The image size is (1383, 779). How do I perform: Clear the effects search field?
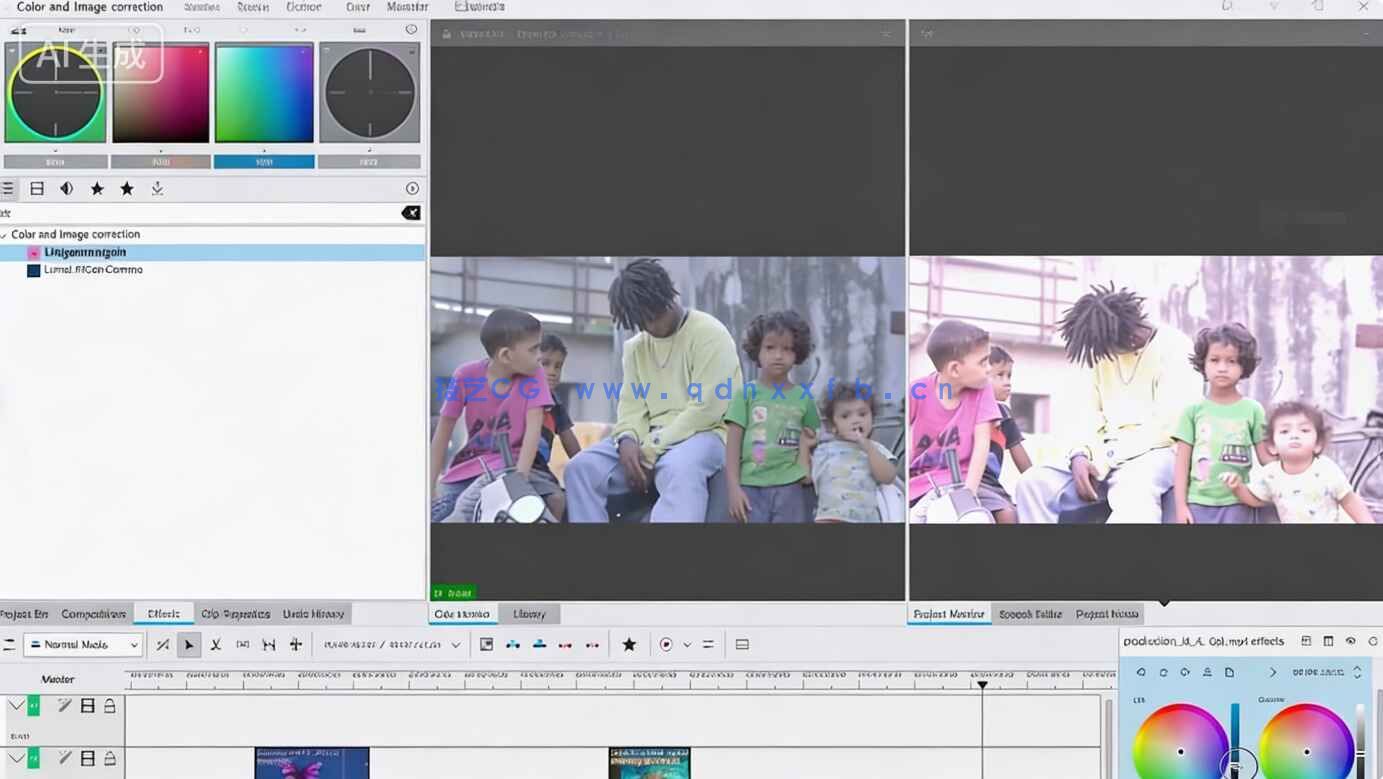click(411, 213)
